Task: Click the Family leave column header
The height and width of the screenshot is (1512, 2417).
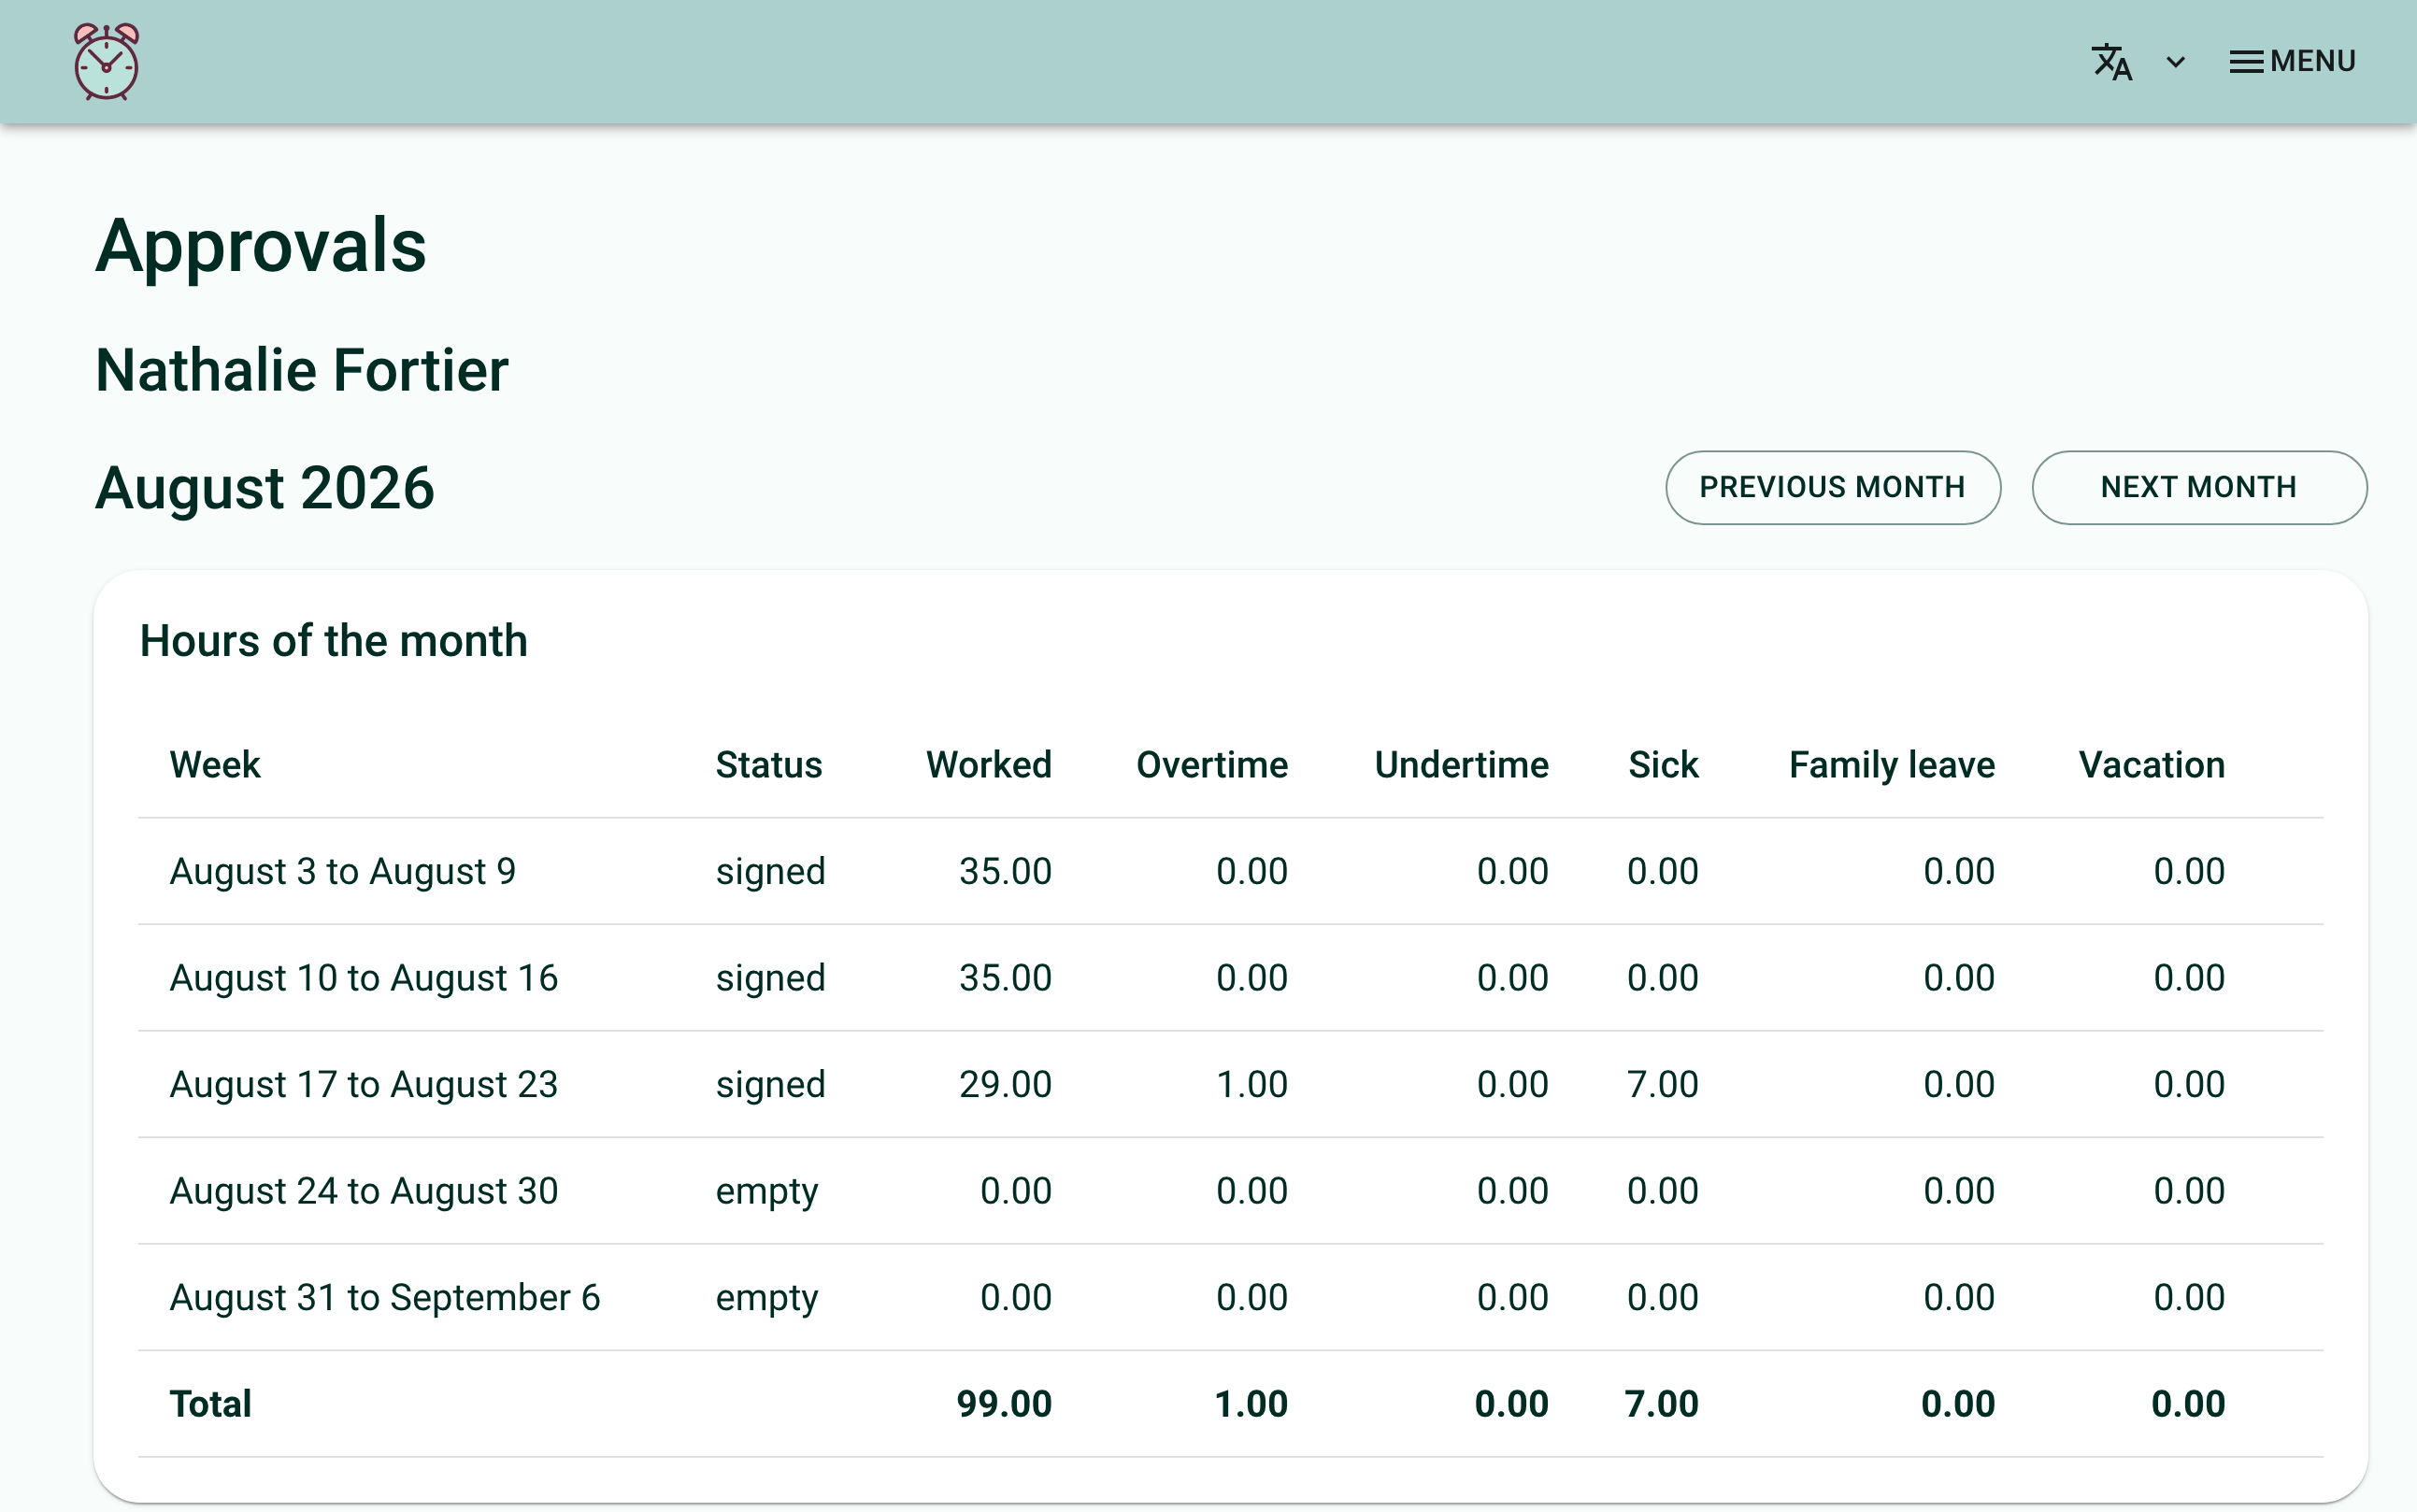Action: [1892, 765]
